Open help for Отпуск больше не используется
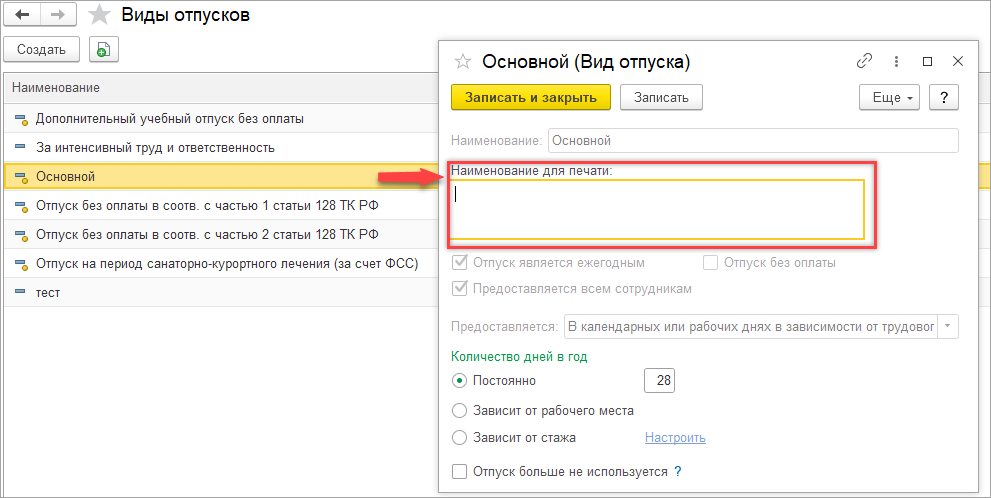This screenshot has height=498, width=991. 678,471
